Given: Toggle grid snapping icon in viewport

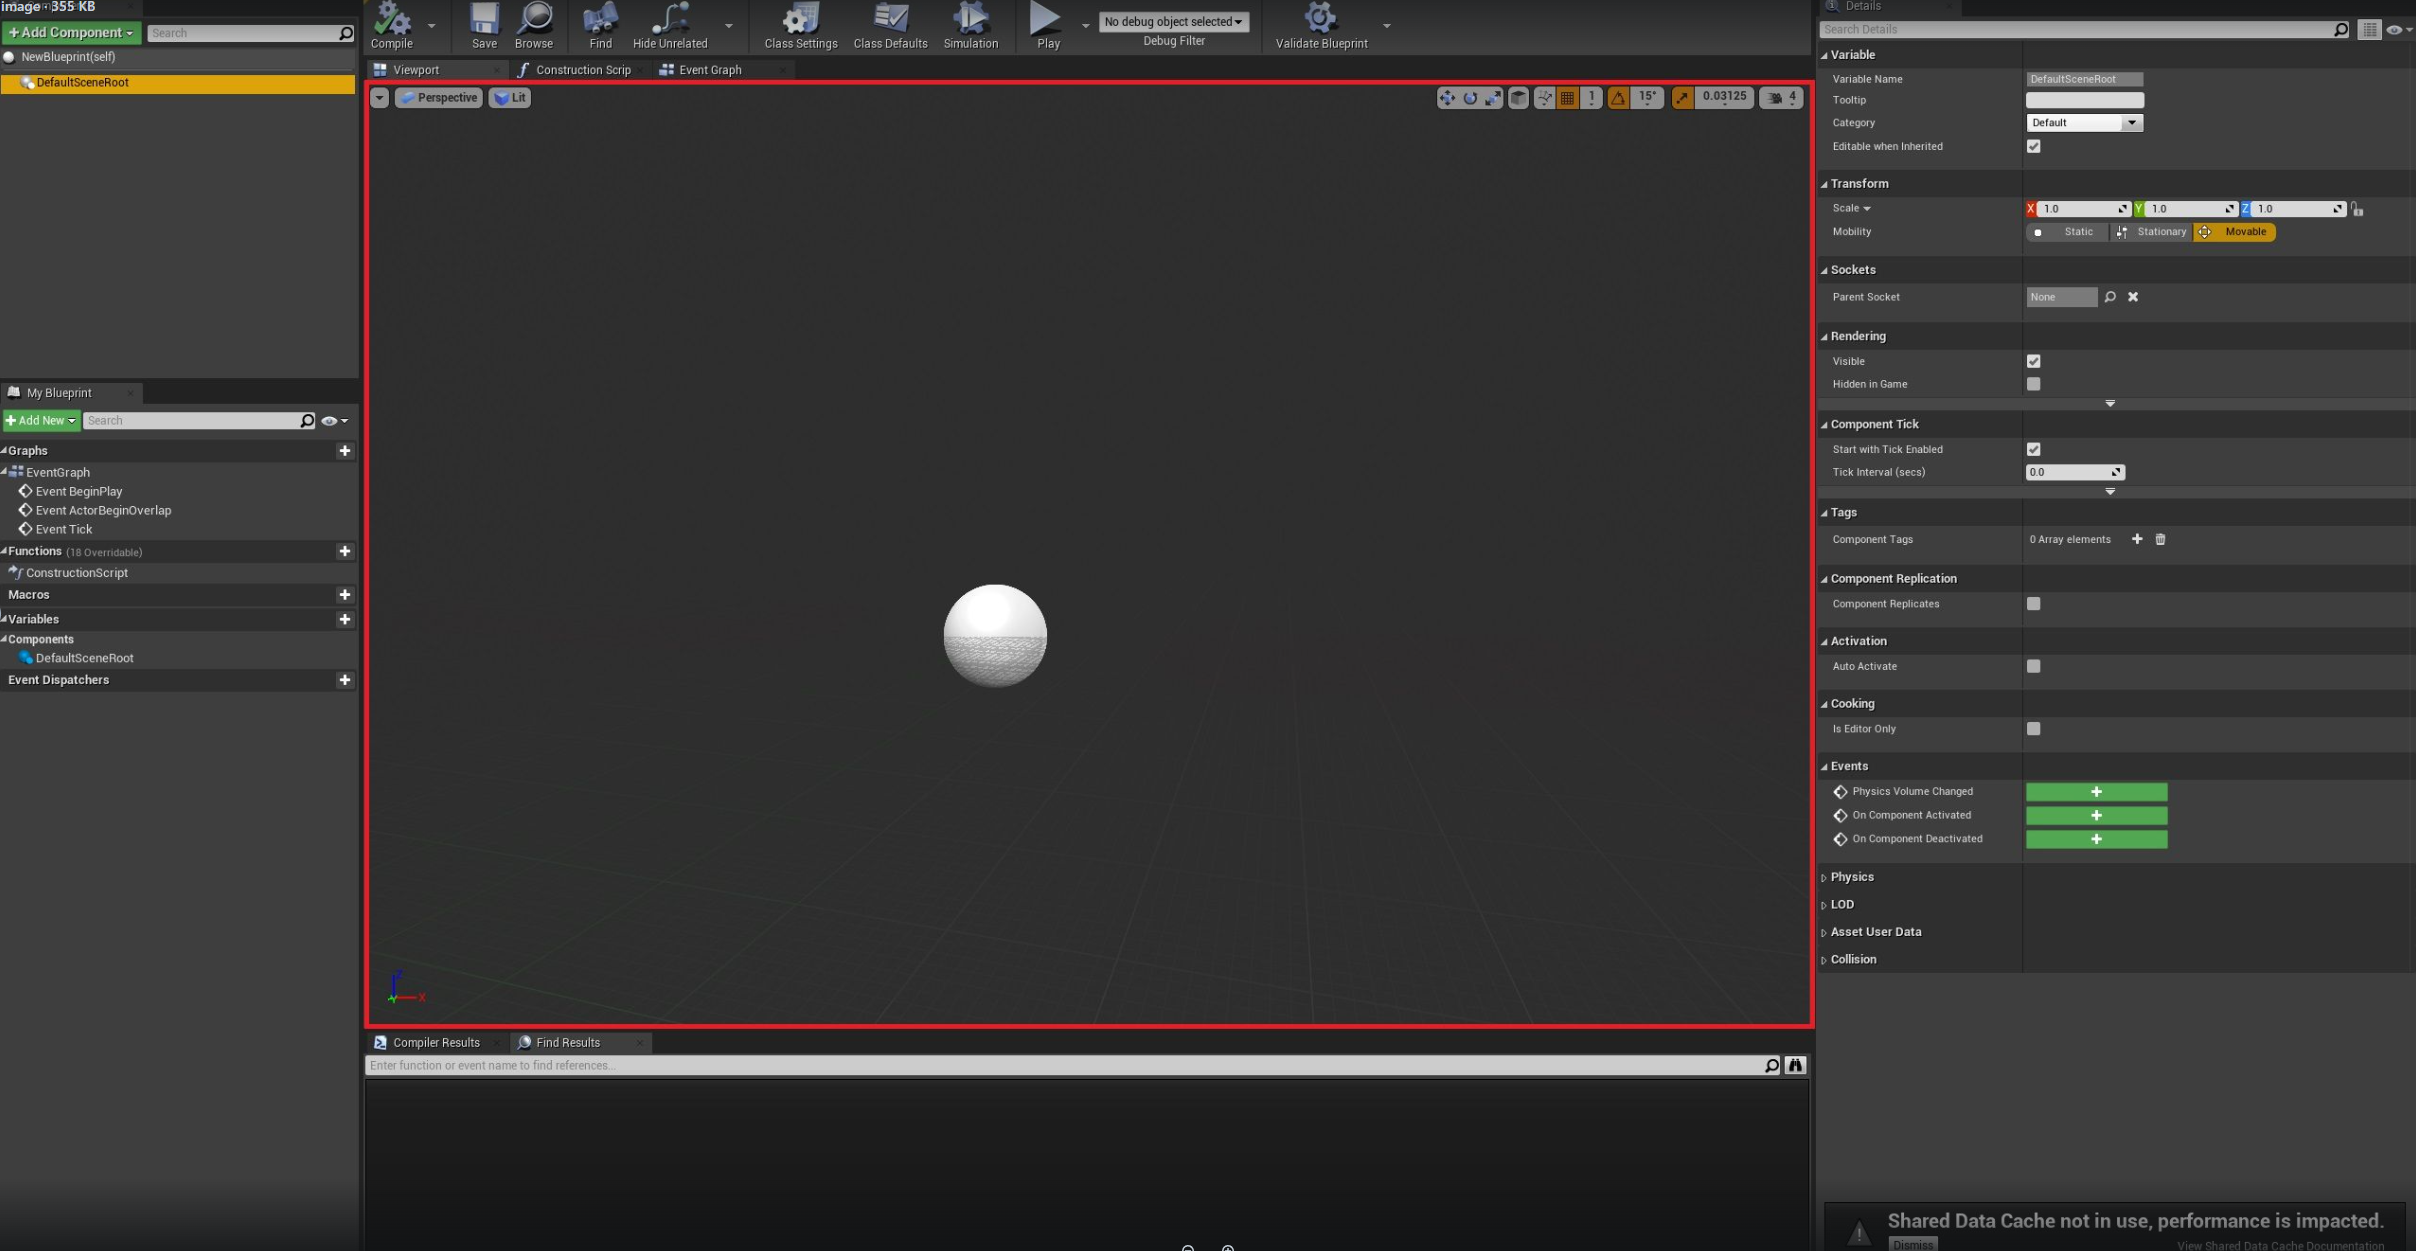Looking at the screenshot, I should click(1567, 98).
